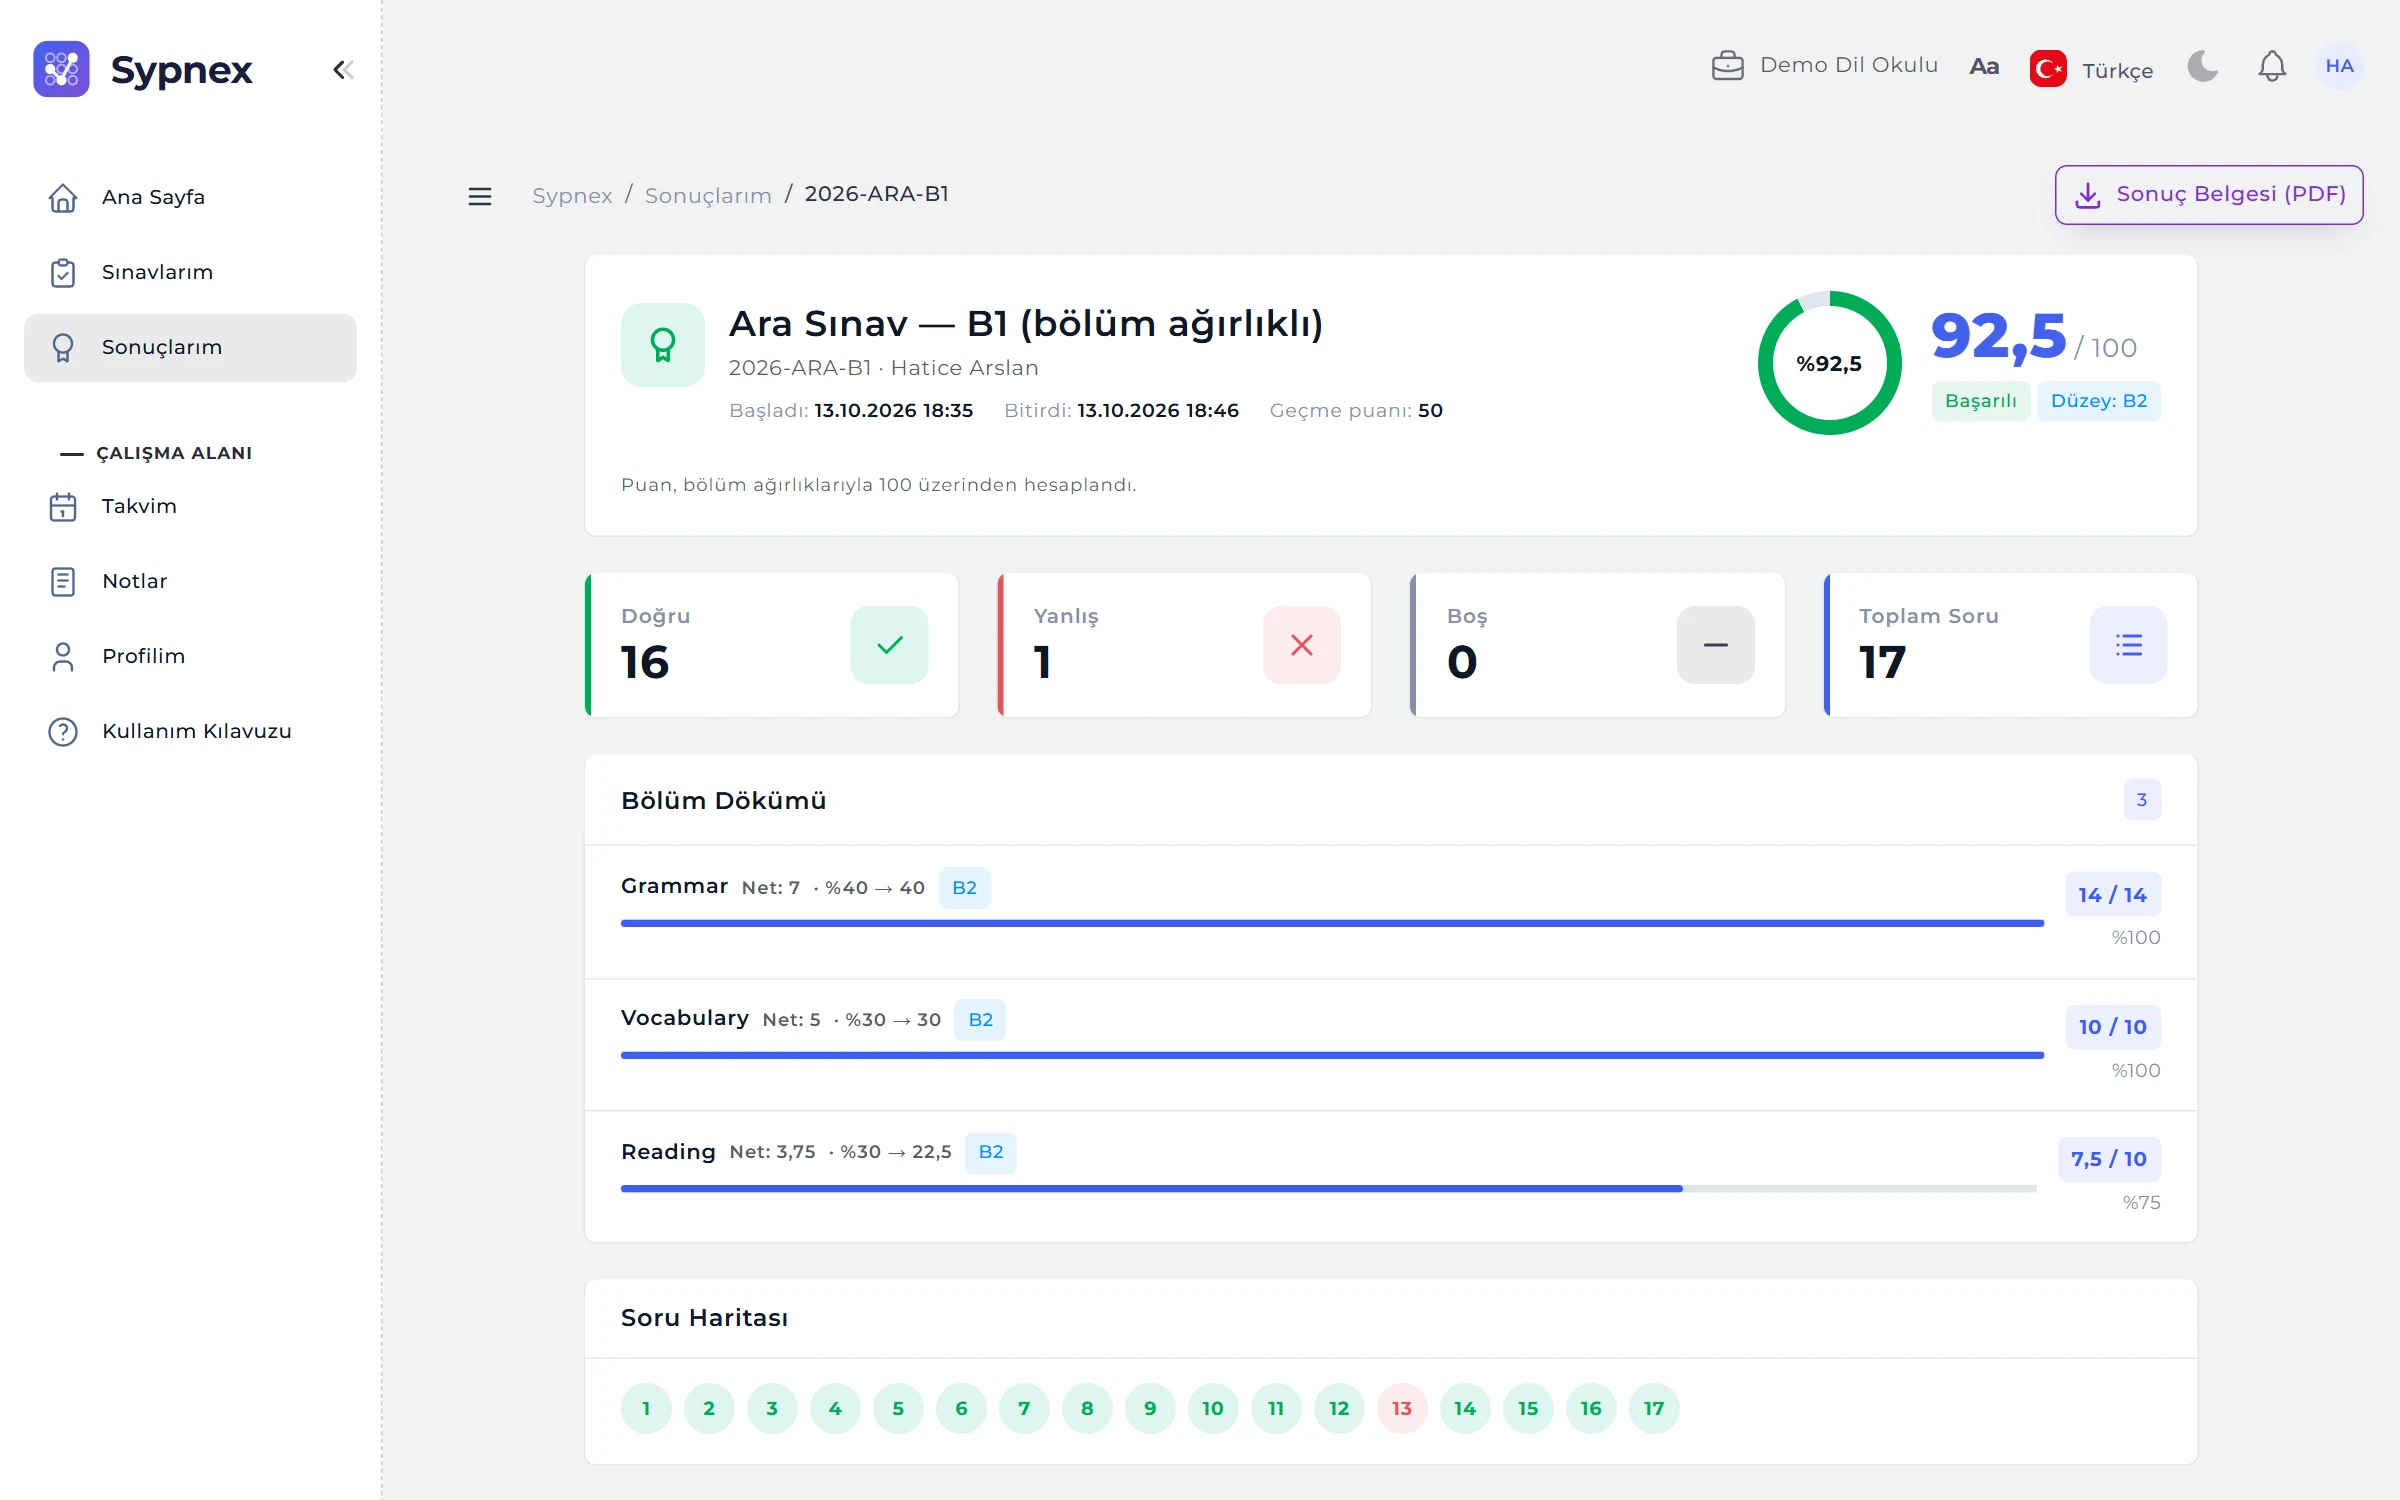Collapse the sidebar with double chevron
Image resolution: width=2400 pixels, height=1500 pixels.
point(343,69)
